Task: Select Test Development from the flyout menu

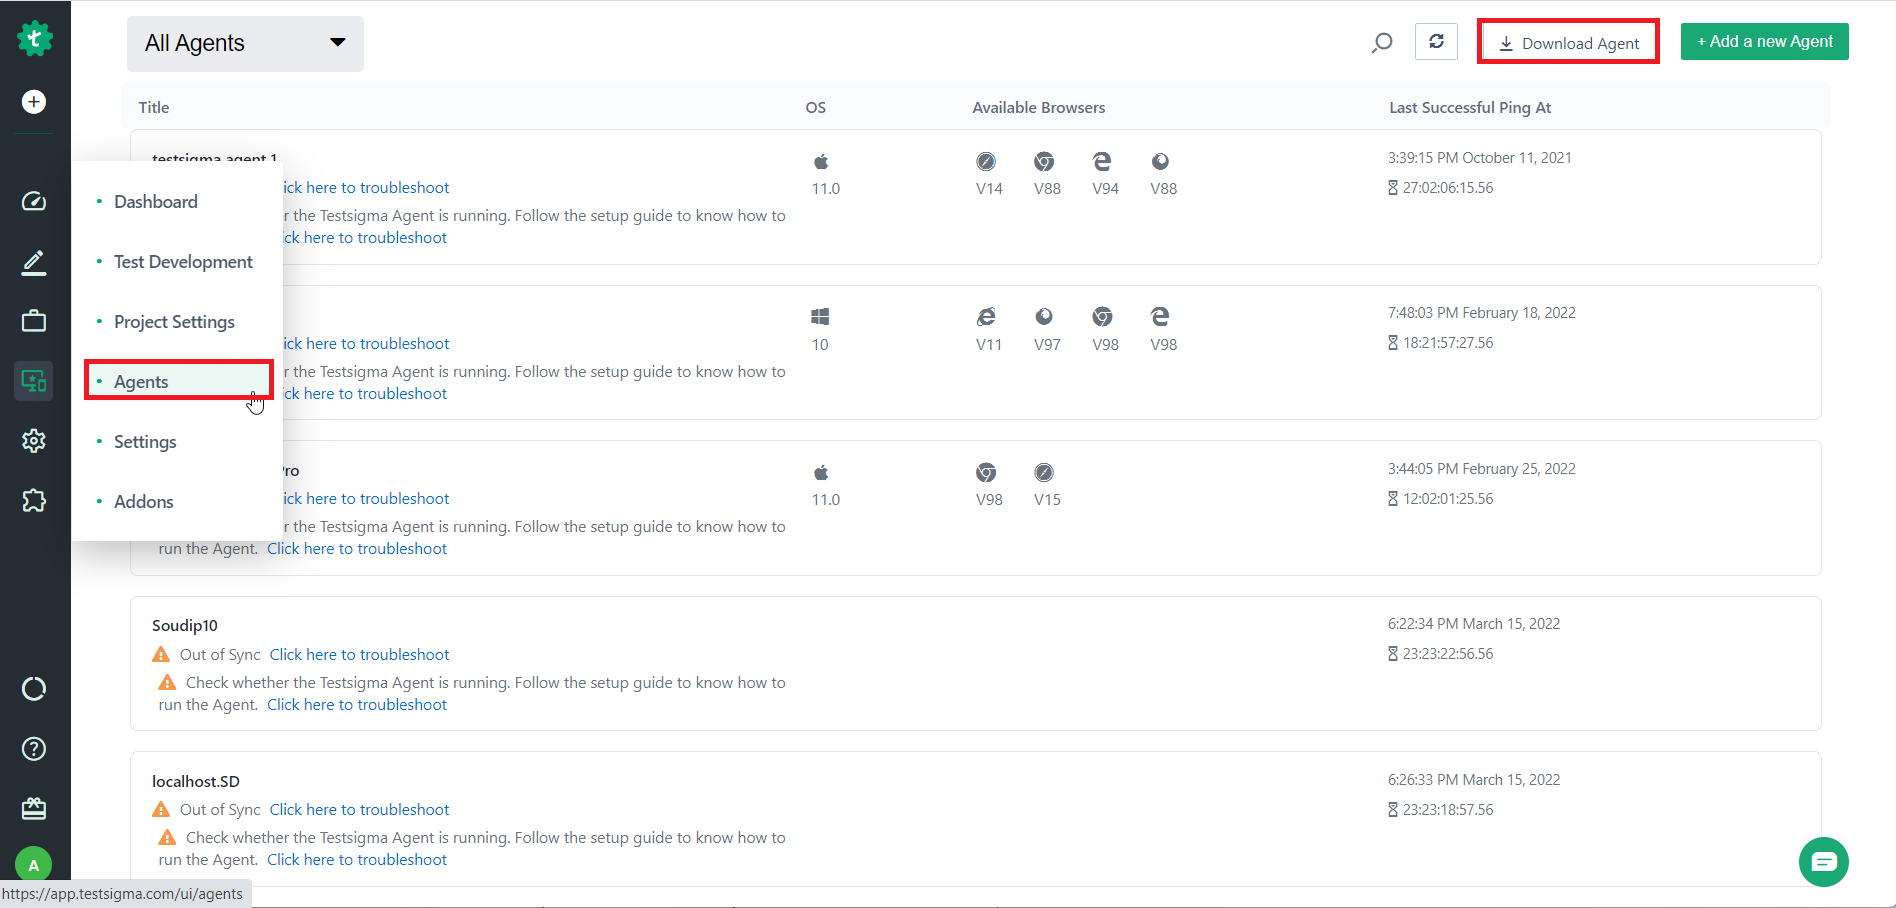Action: pos(183,262)
